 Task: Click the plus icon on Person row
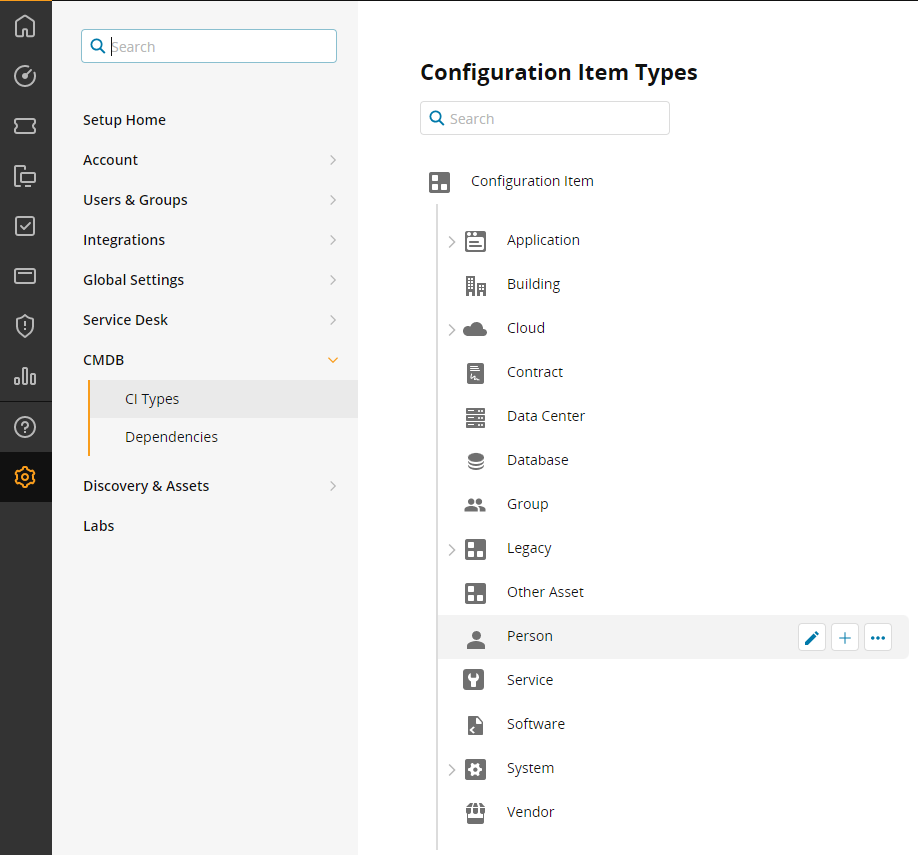(x=845, y=637)
